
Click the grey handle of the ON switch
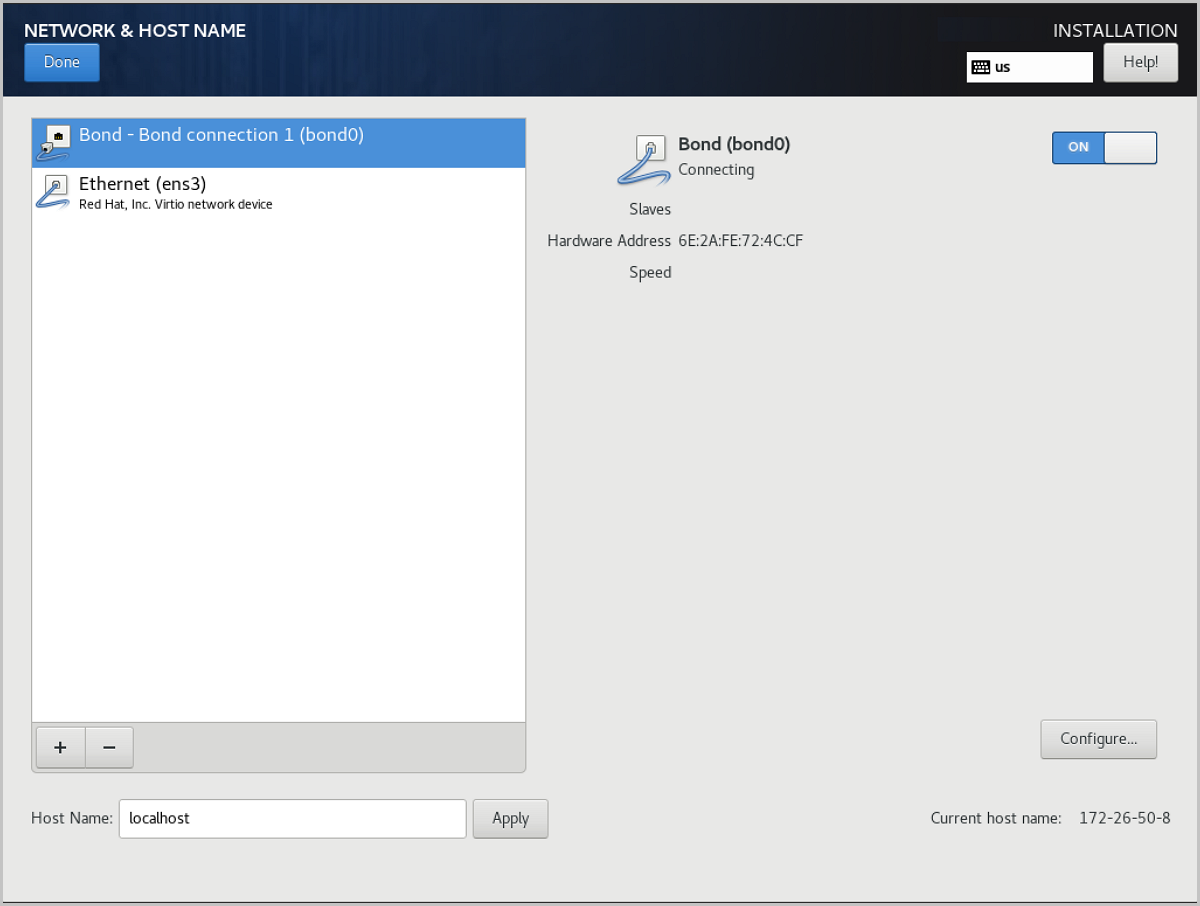1130,147
